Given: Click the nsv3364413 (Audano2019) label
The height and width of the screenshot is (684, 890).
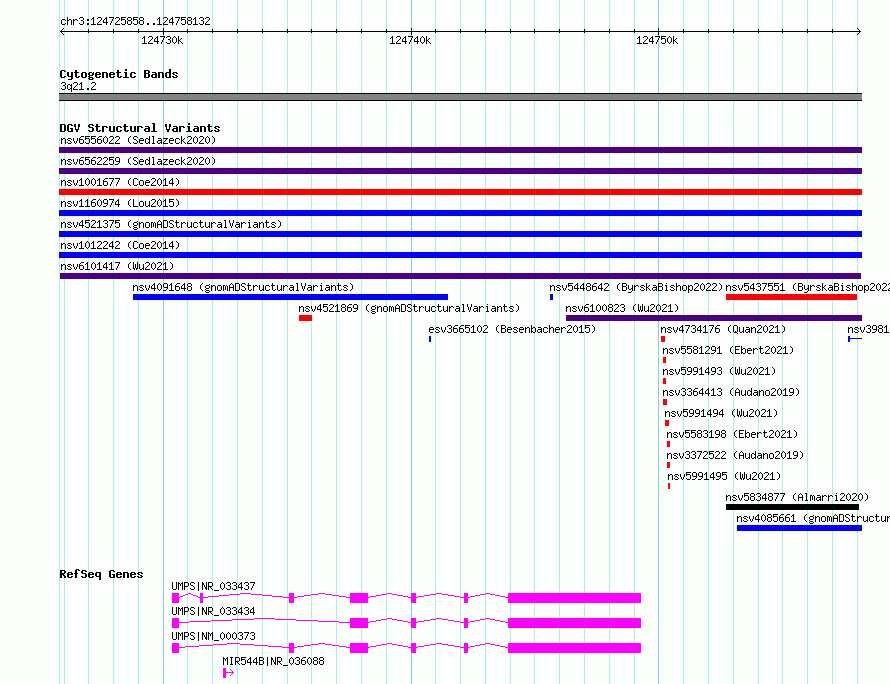Looking at the screenshot, I should (731, 392).
